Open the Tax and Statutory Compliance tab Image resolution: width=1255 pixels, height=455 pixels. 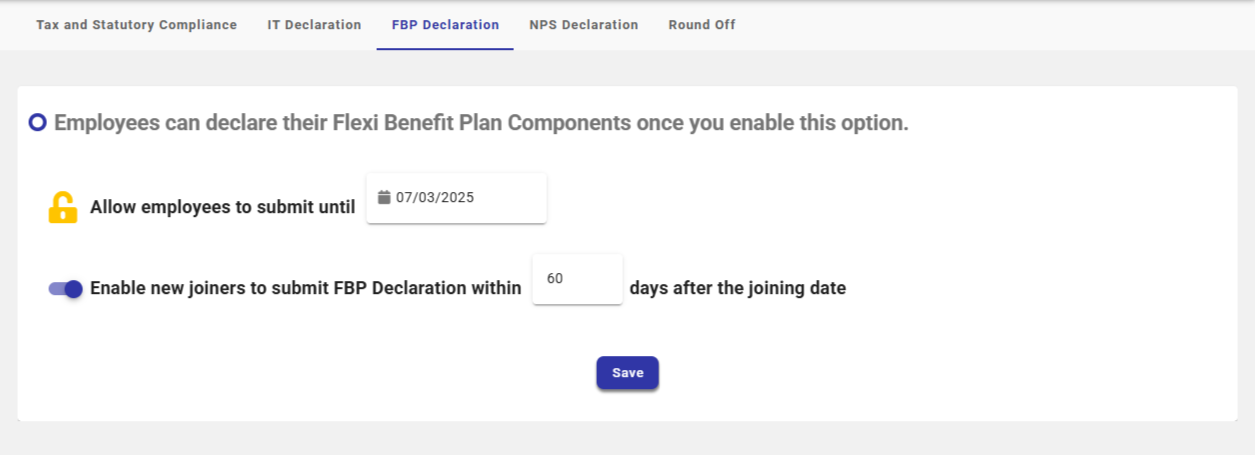click(136, 25)
